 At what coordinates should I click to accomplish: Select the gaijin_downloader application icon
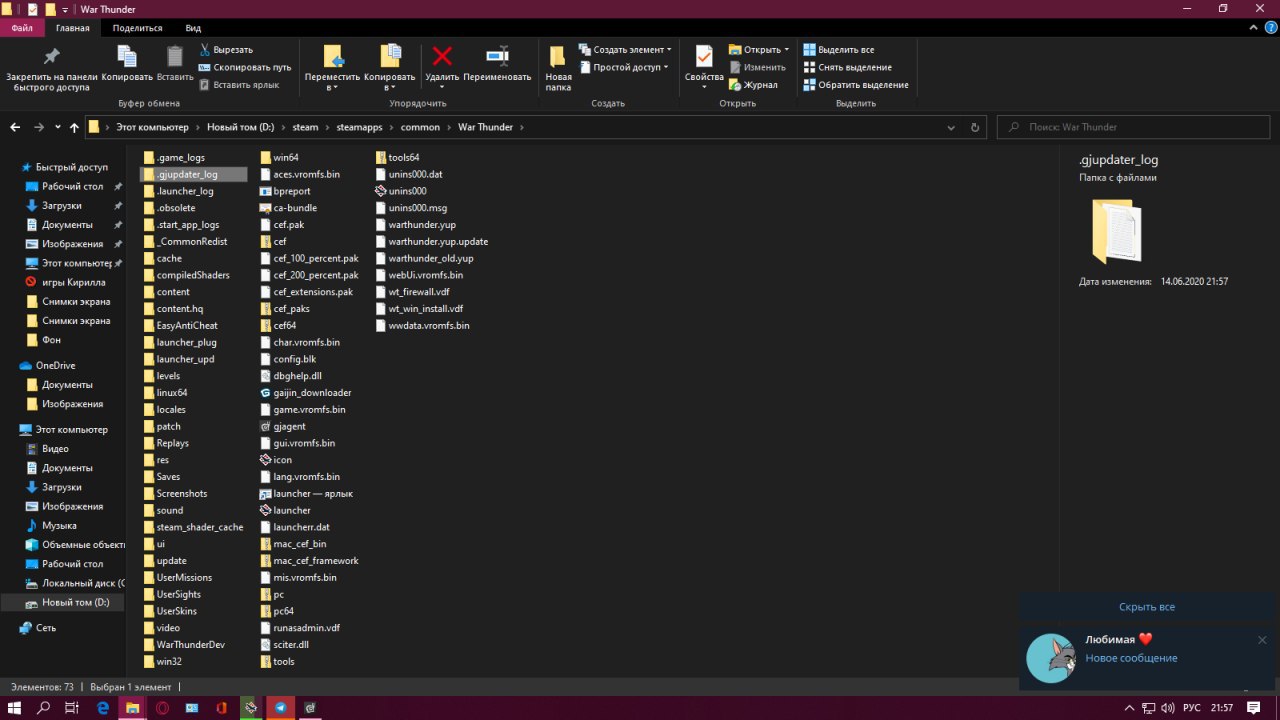265,392
